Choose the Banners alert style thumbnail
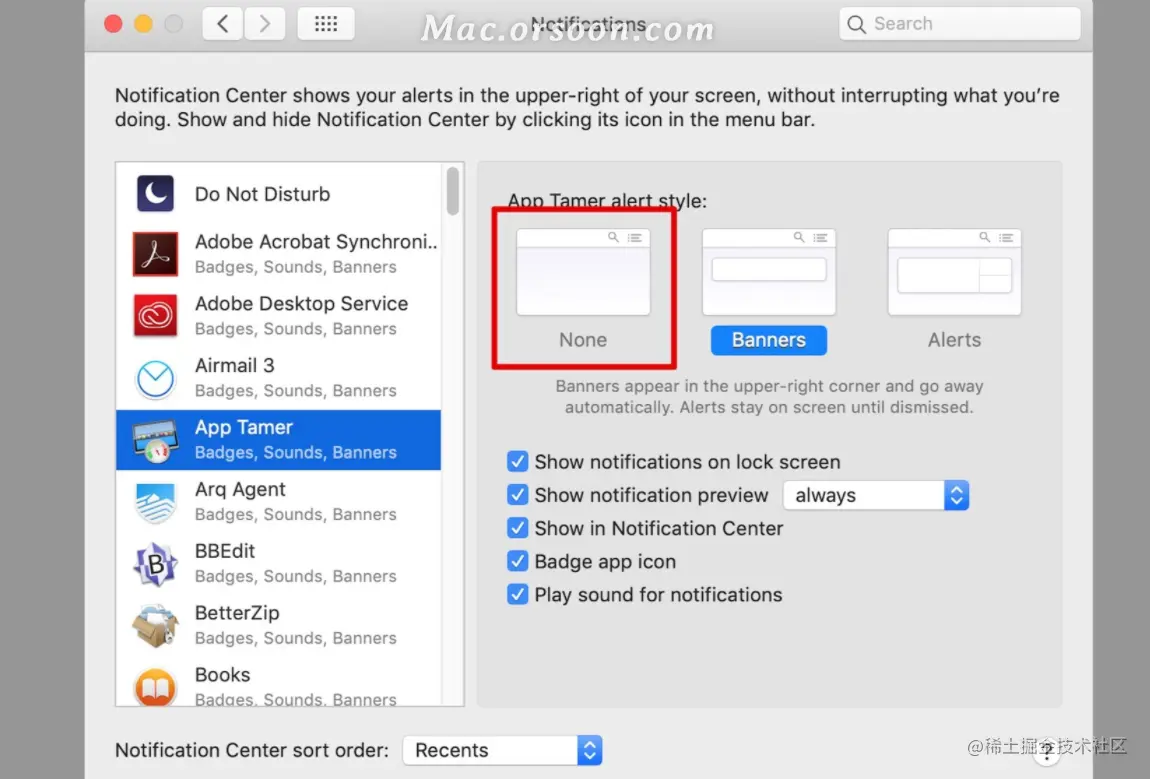Screen dimensions: 1150x779 [769, 272]
